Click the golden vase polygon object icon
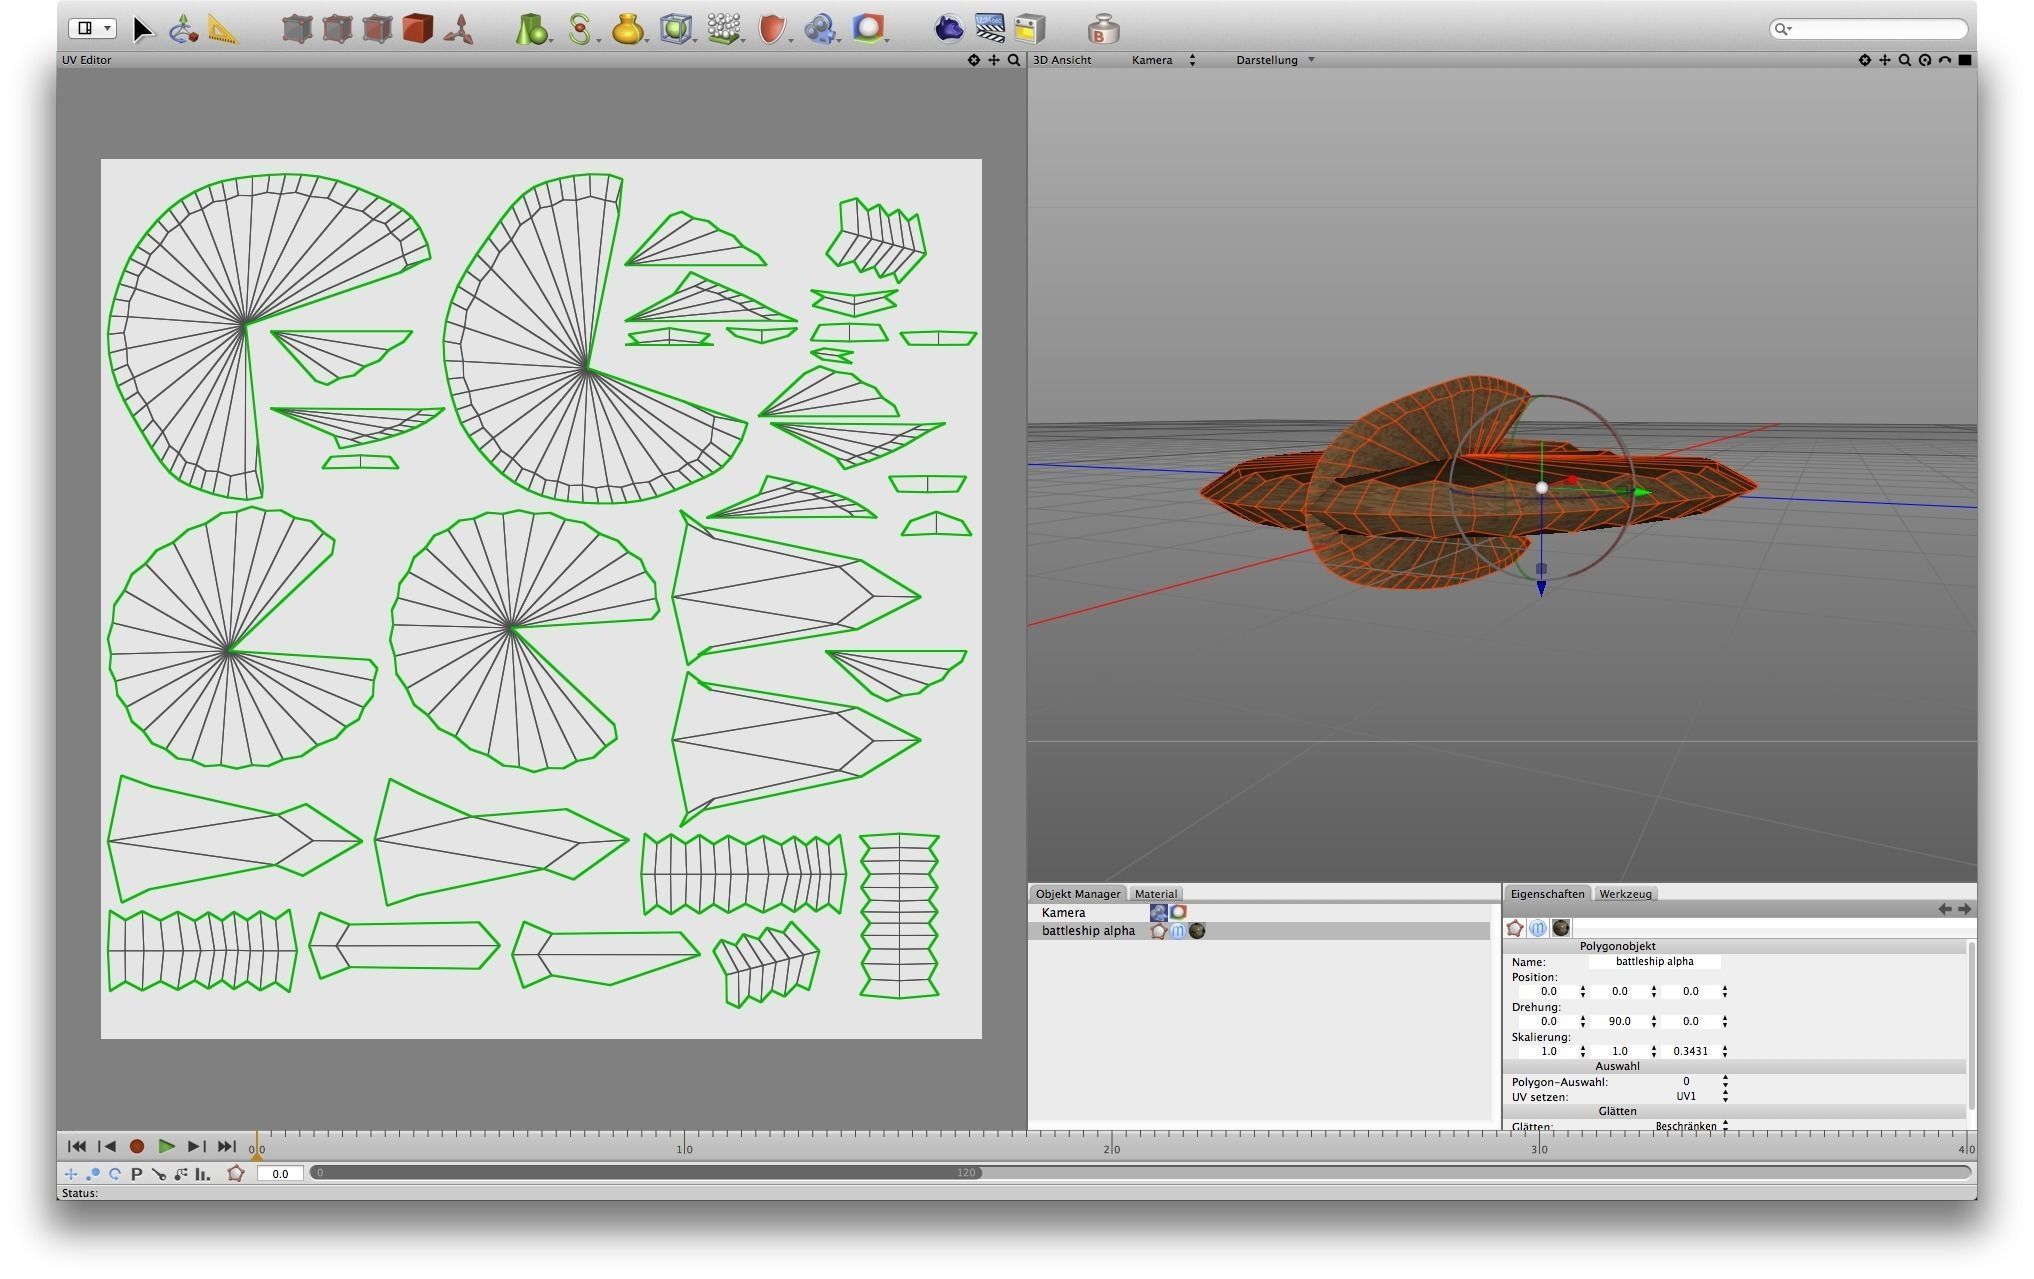This screenshot has width=2034, height=1279. point(627,29)
